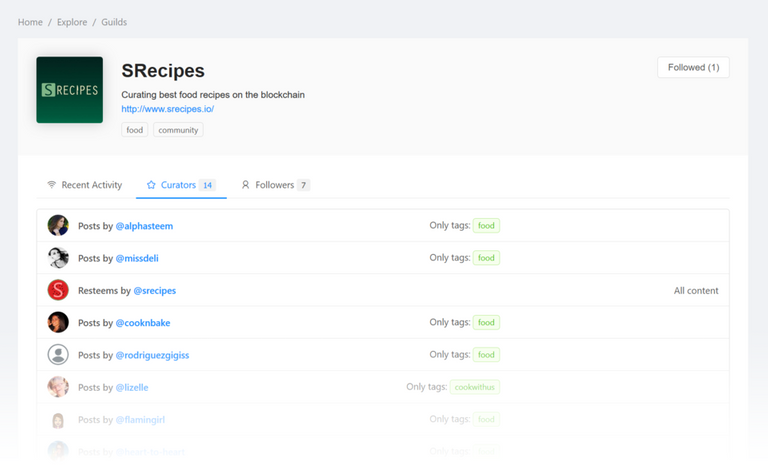Open @flamingirl's avatar
This screenshot has width=768, height=468.
(x=58, y=419)
